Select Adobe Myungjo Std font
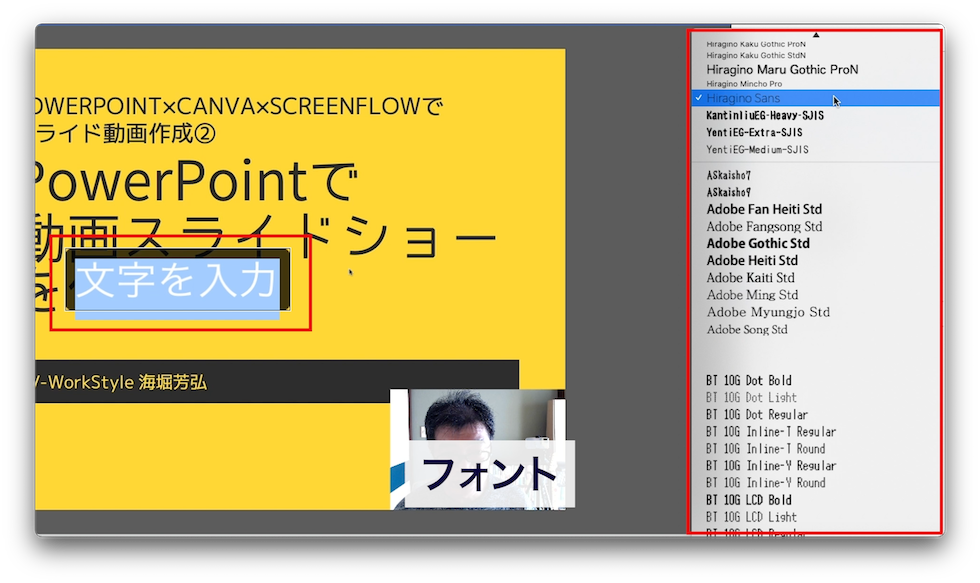980x583 pixels. [767, 312]
